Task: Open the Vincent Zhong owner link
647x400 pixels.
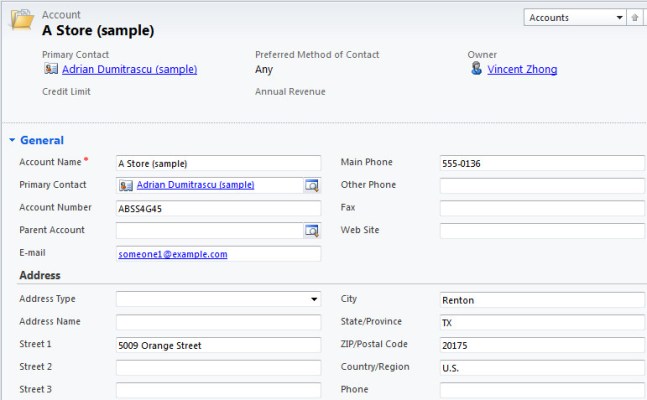Action: (522, 70)
